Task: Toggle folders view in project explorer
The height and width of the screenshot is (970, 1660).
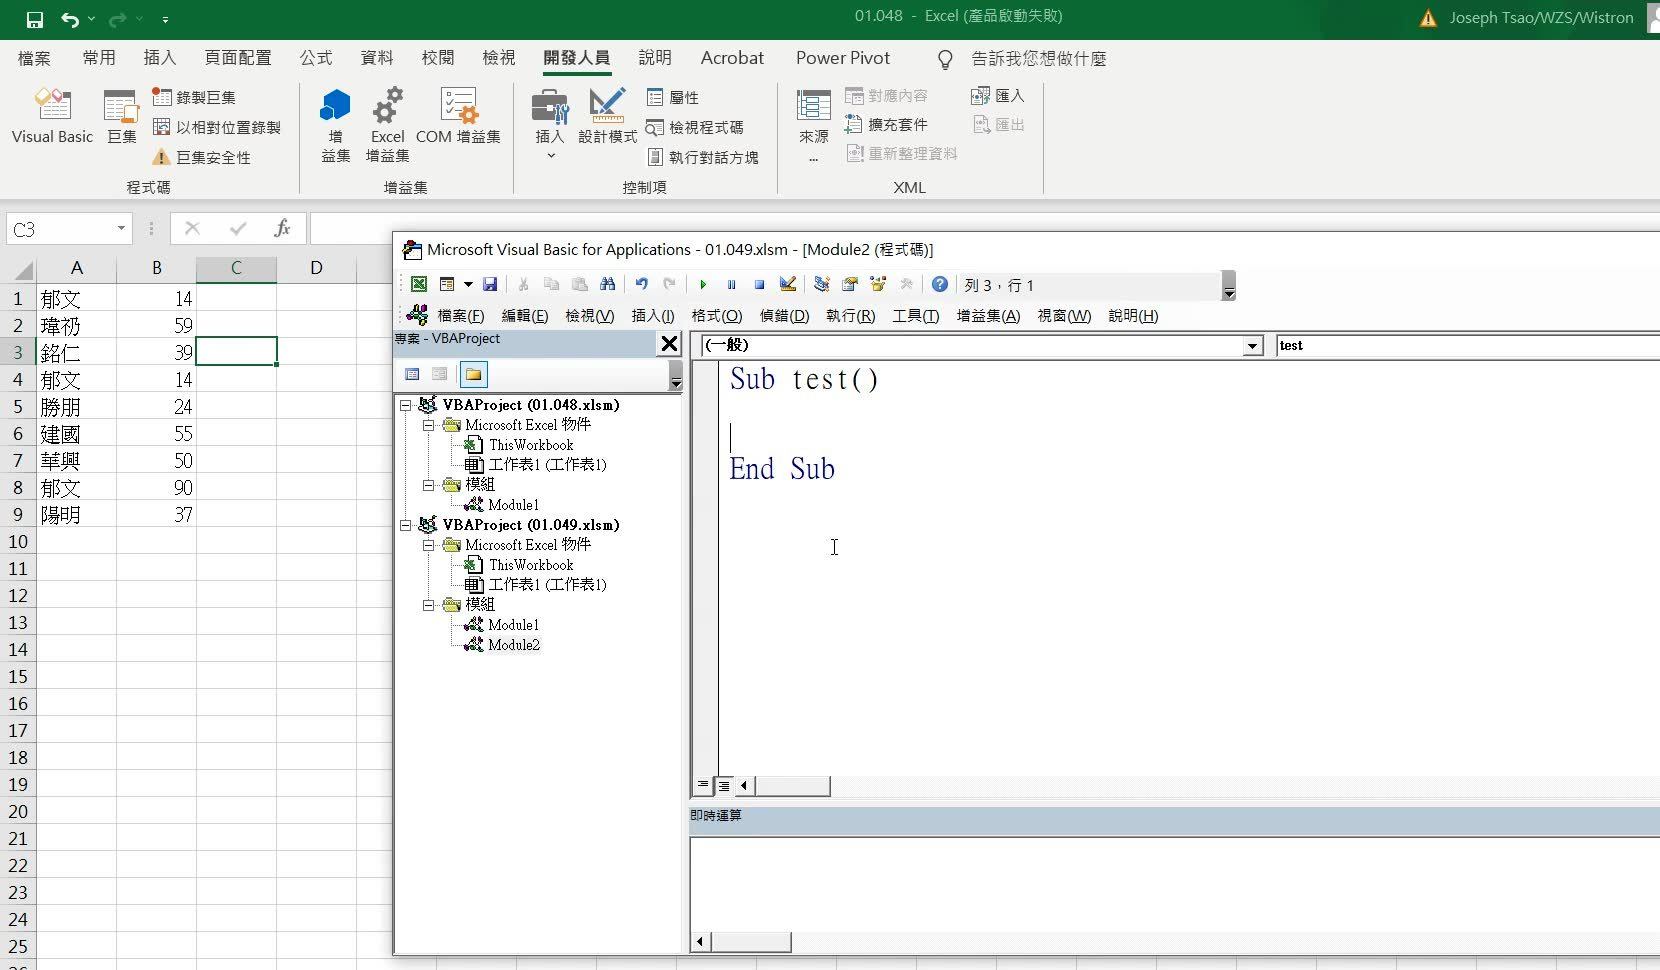Action: [x=473, y=374]
